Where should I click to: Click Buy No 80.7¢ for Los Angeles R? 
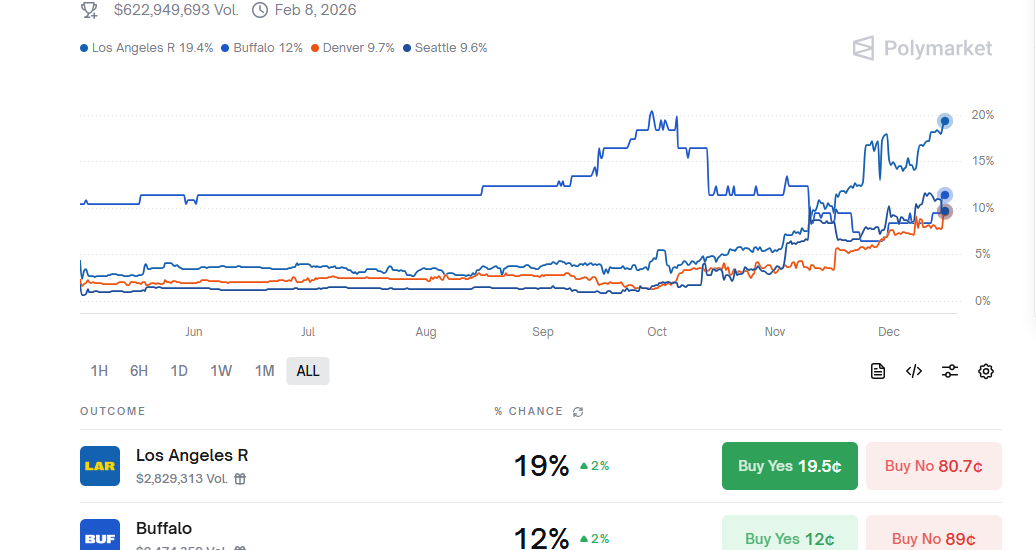(933, 466)
